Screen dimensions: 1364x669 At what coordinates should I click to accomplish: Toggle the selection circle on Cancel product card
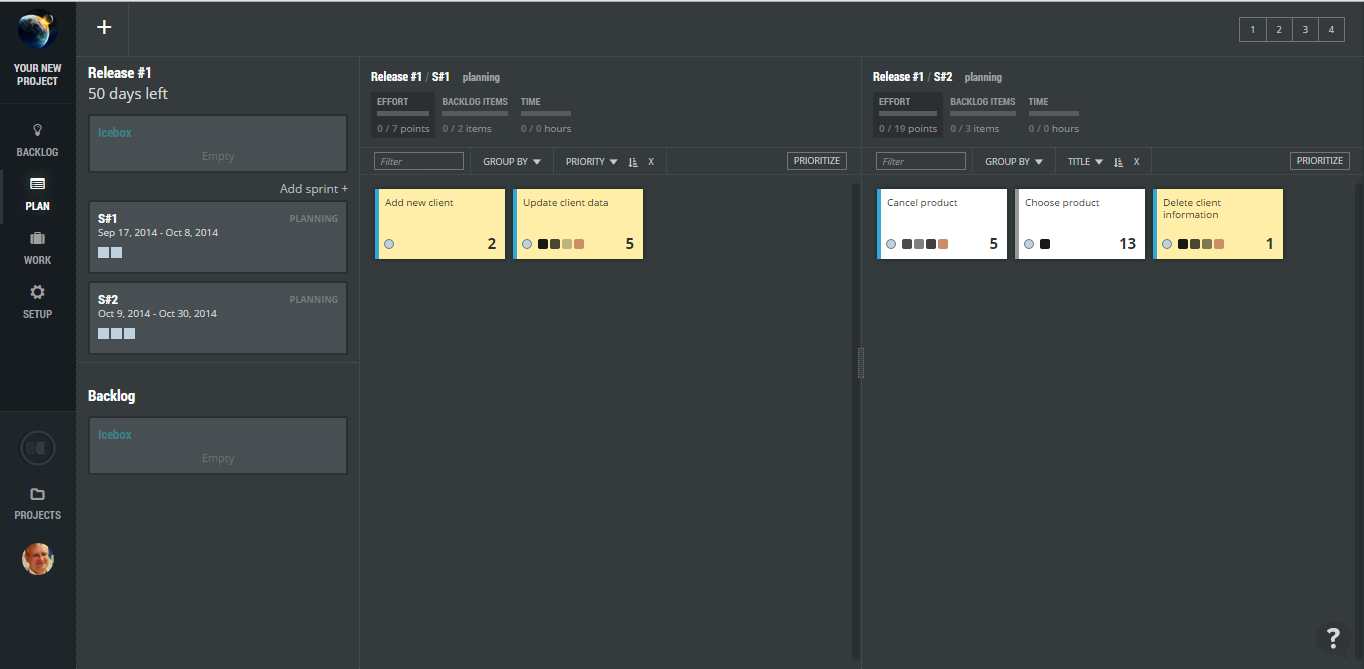click(891, 243)
